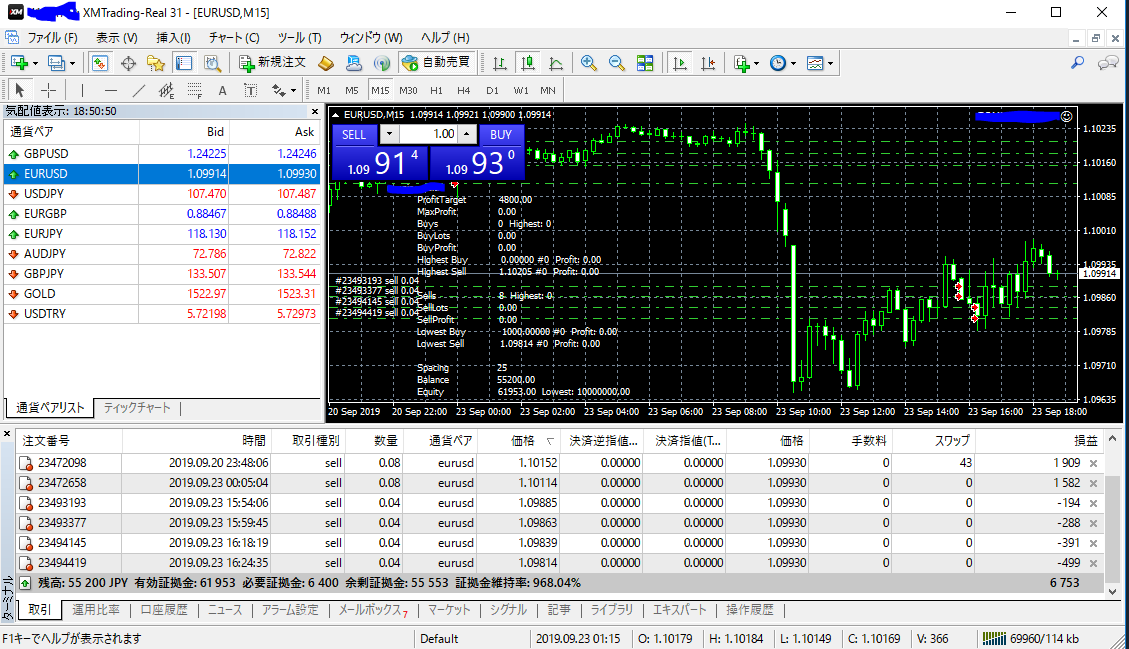This screenshot has width=1129, height=649.
Task: Close order 23472098 with X
Action: (1093, 463)
